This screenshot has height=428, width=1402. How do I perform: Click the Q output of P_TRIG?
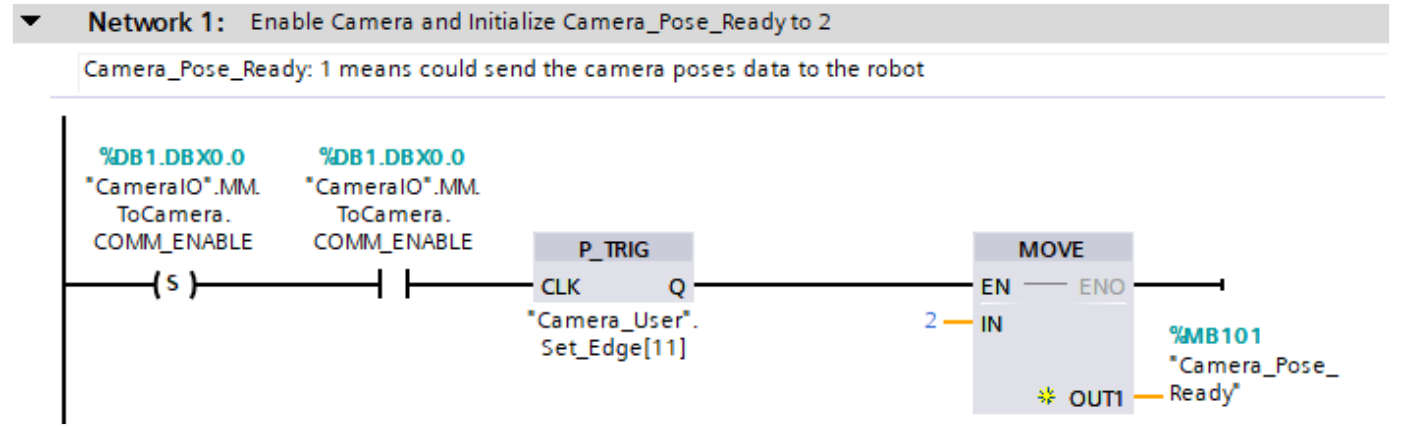[675, 287]
